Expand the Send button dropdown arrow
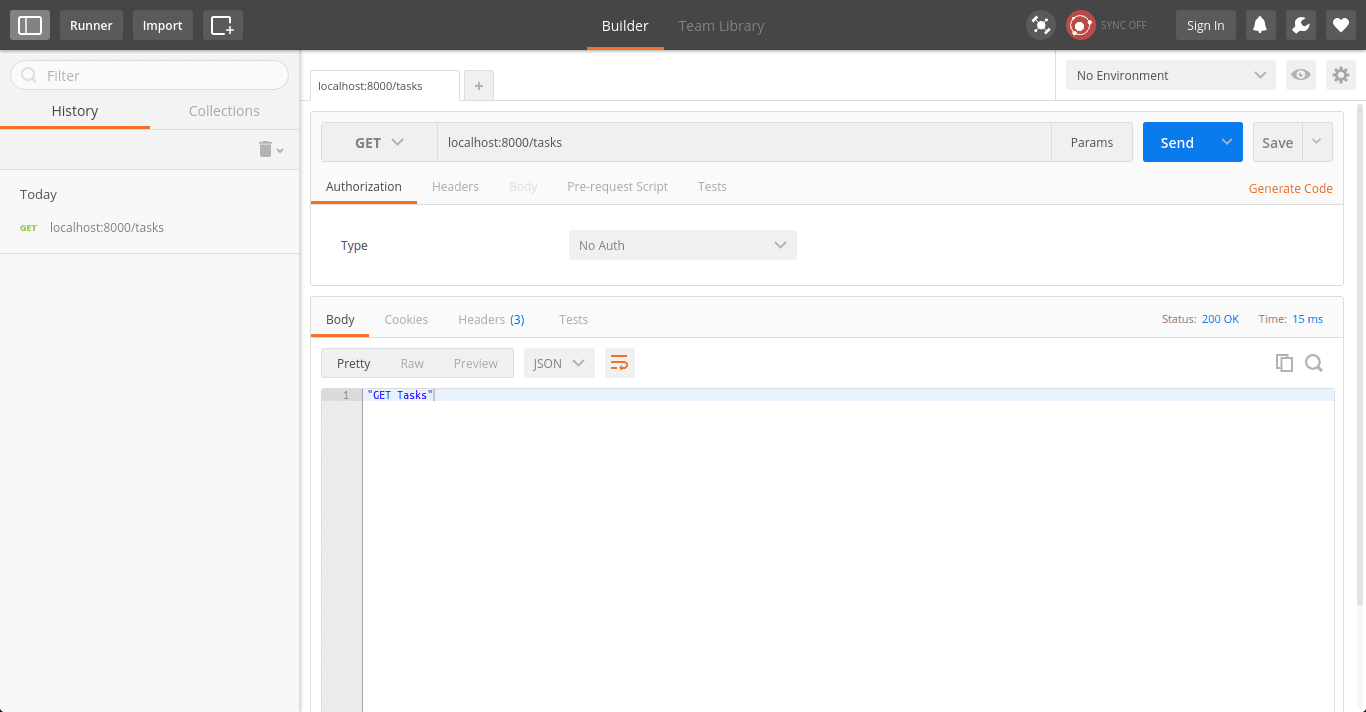Viewport: 1366px width, 712px height. click(x=1227, y=142)
